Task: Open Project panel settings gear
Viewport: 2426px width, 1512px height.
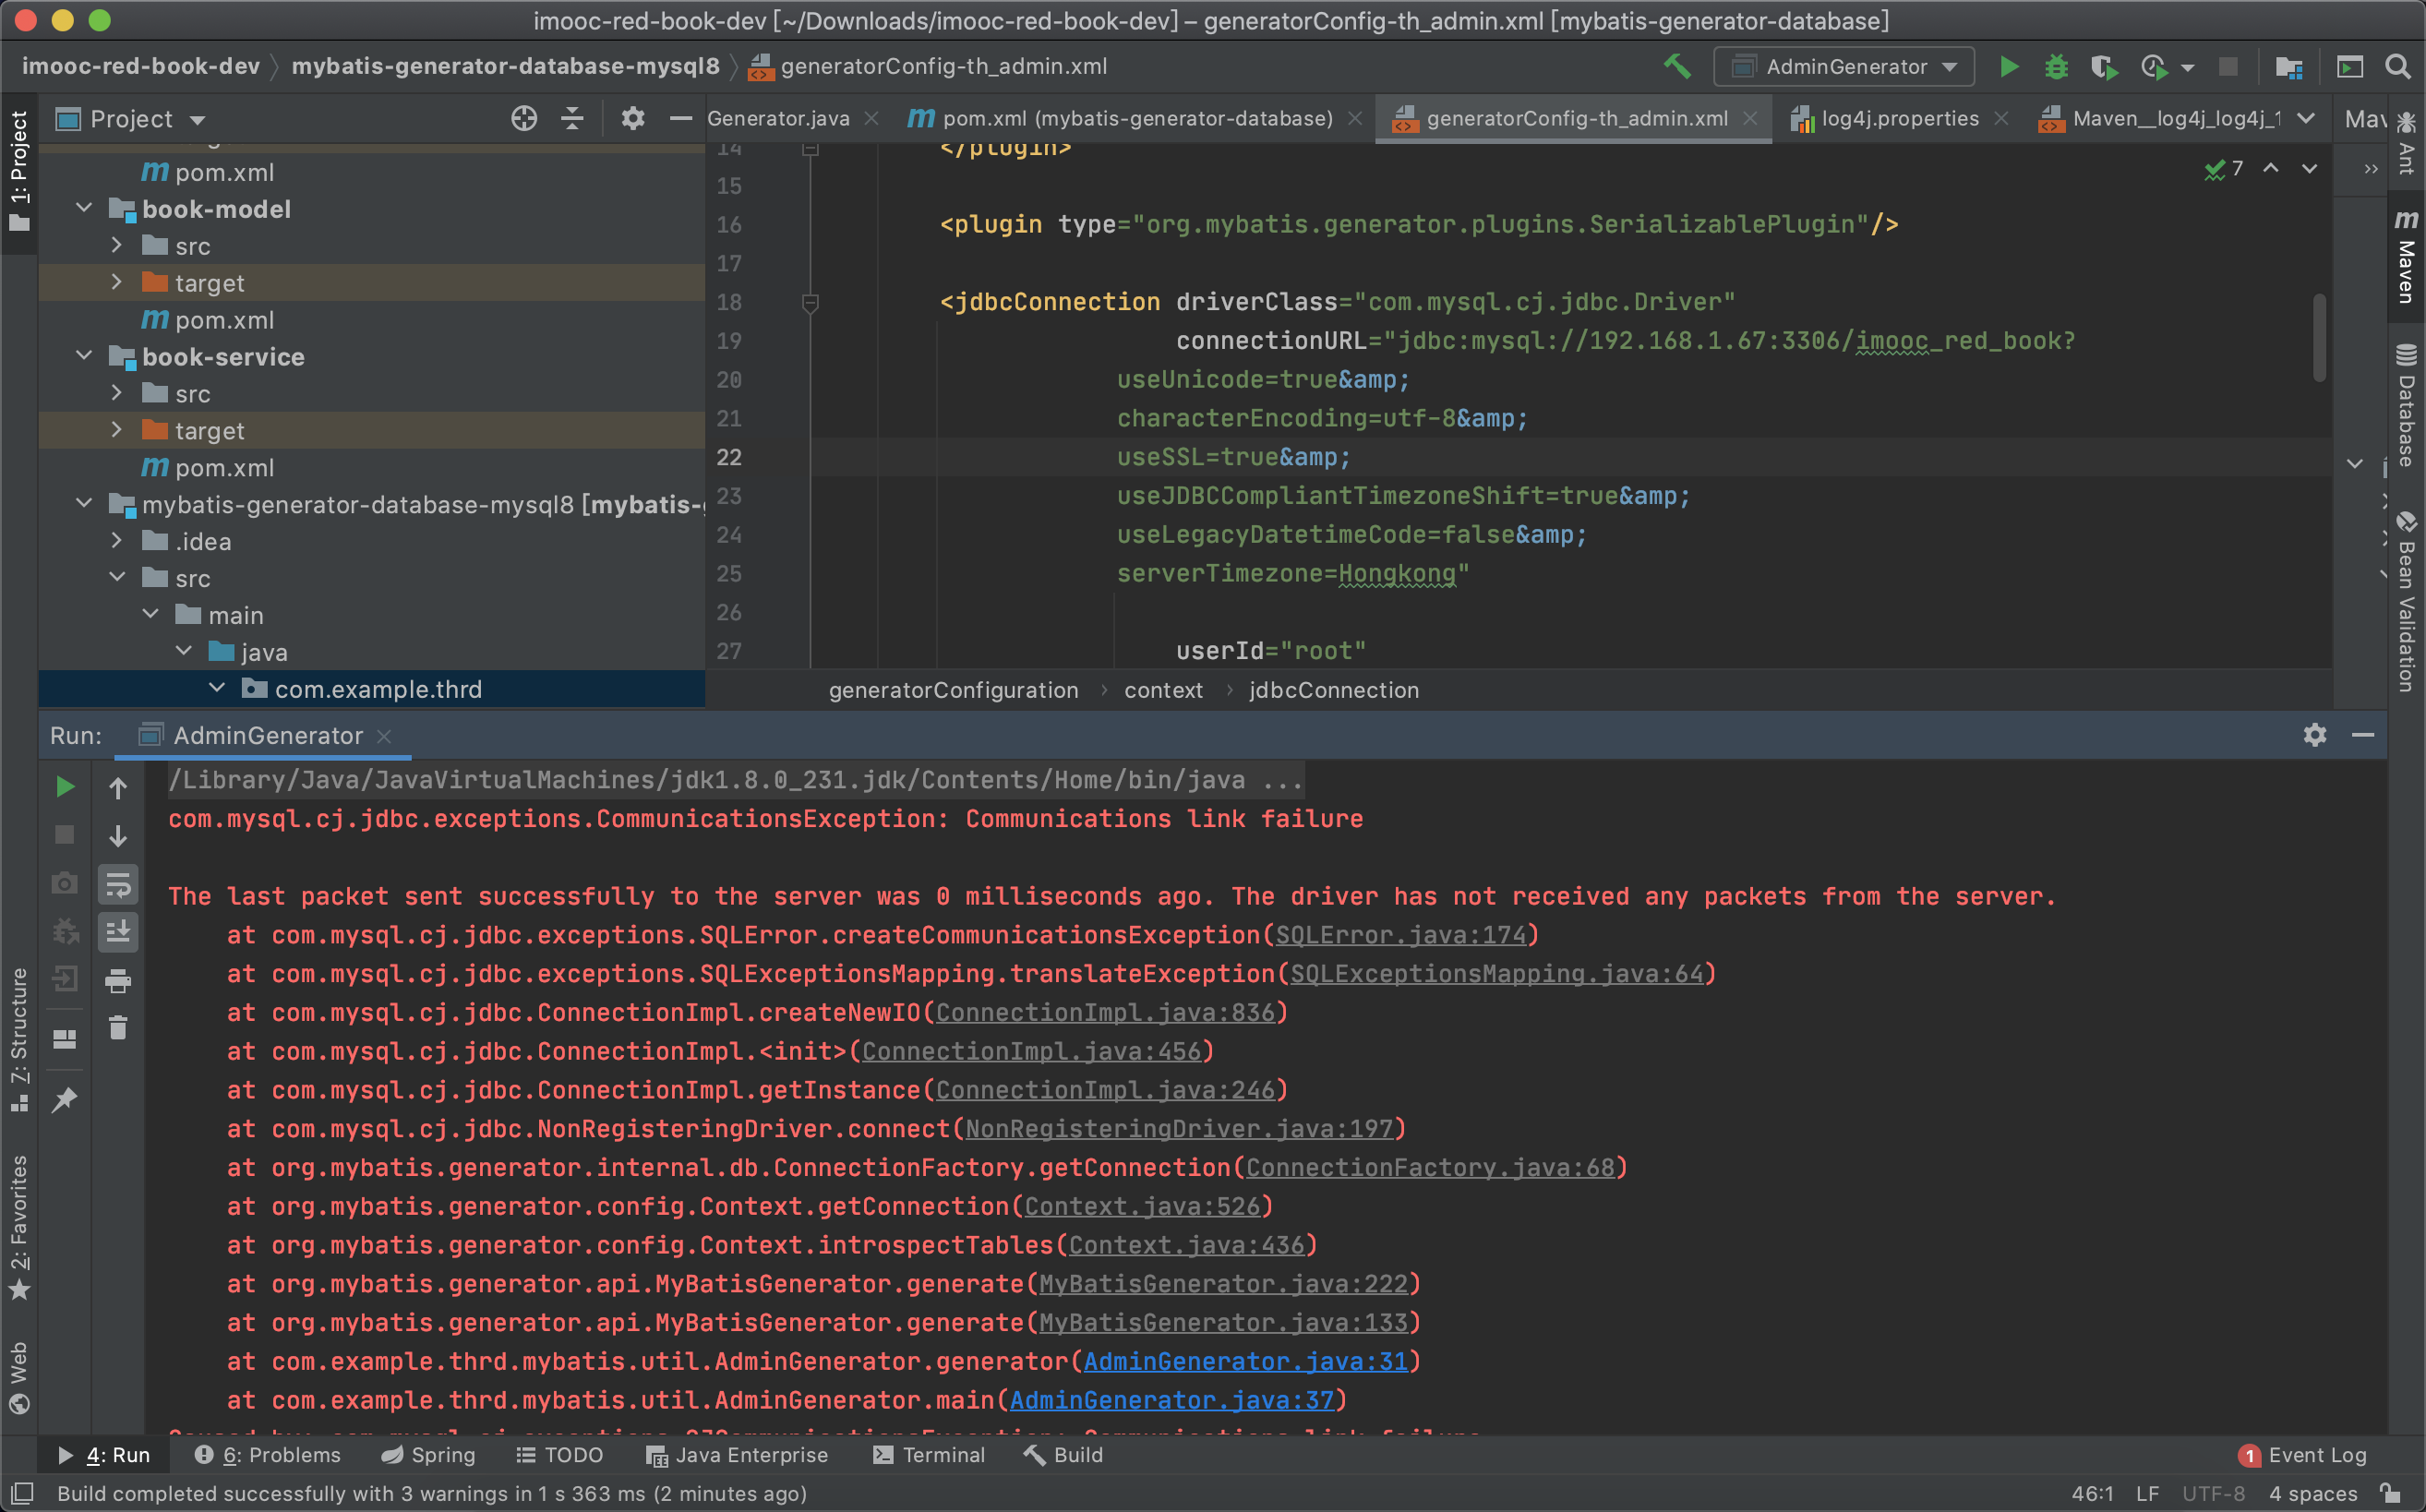Action: tap(633, 119)
